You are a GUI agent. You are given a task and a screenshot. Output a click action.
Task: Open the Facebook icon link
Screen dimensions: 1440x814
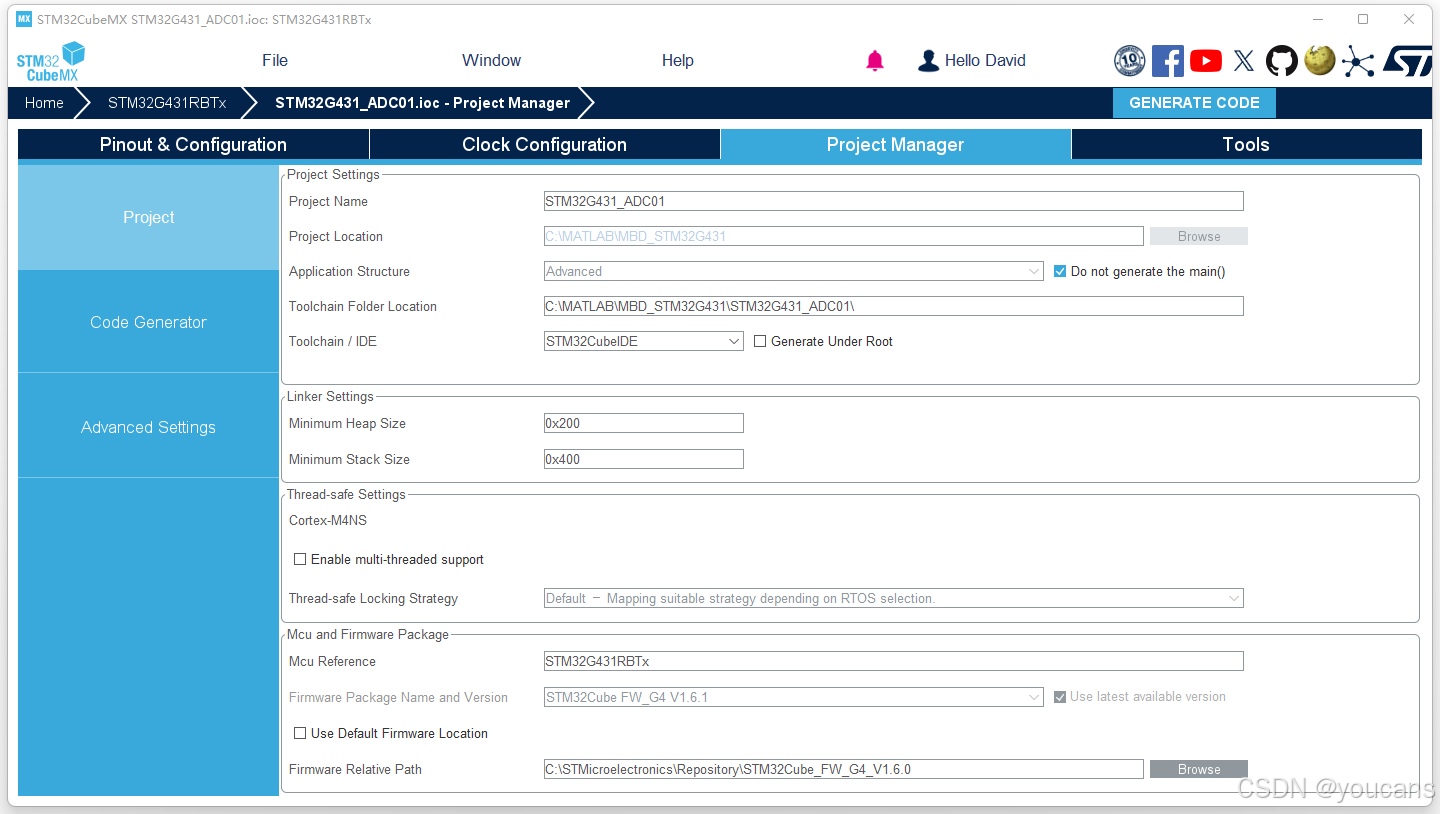pos(1168,61)
